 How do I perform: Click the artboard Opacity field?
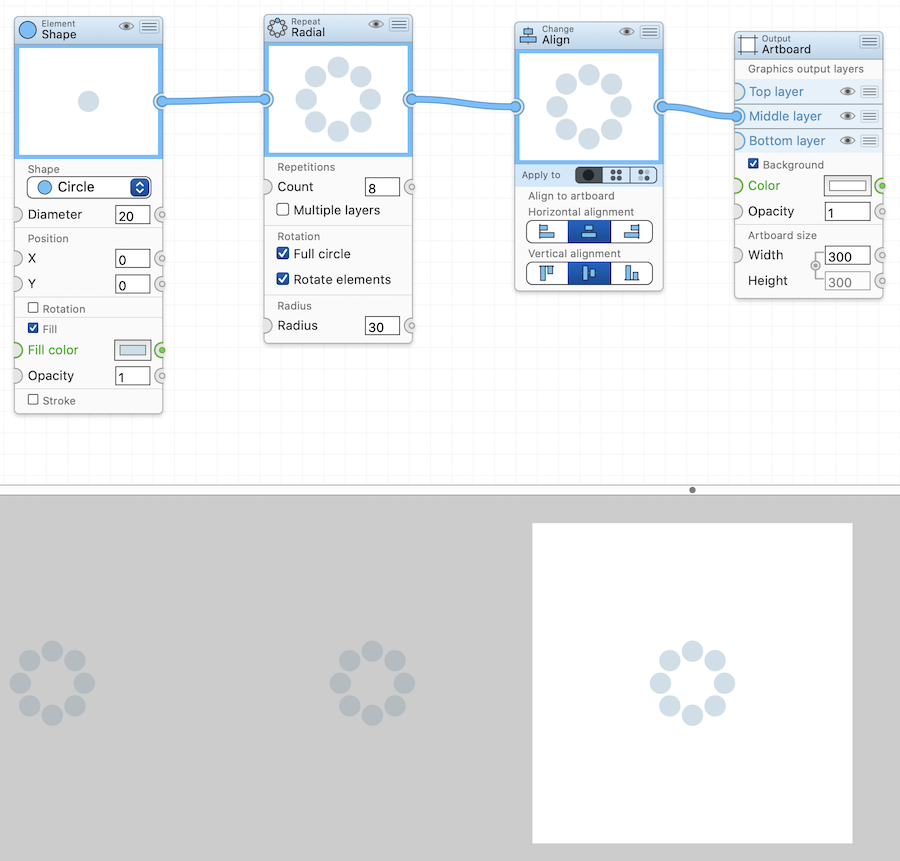847,212
